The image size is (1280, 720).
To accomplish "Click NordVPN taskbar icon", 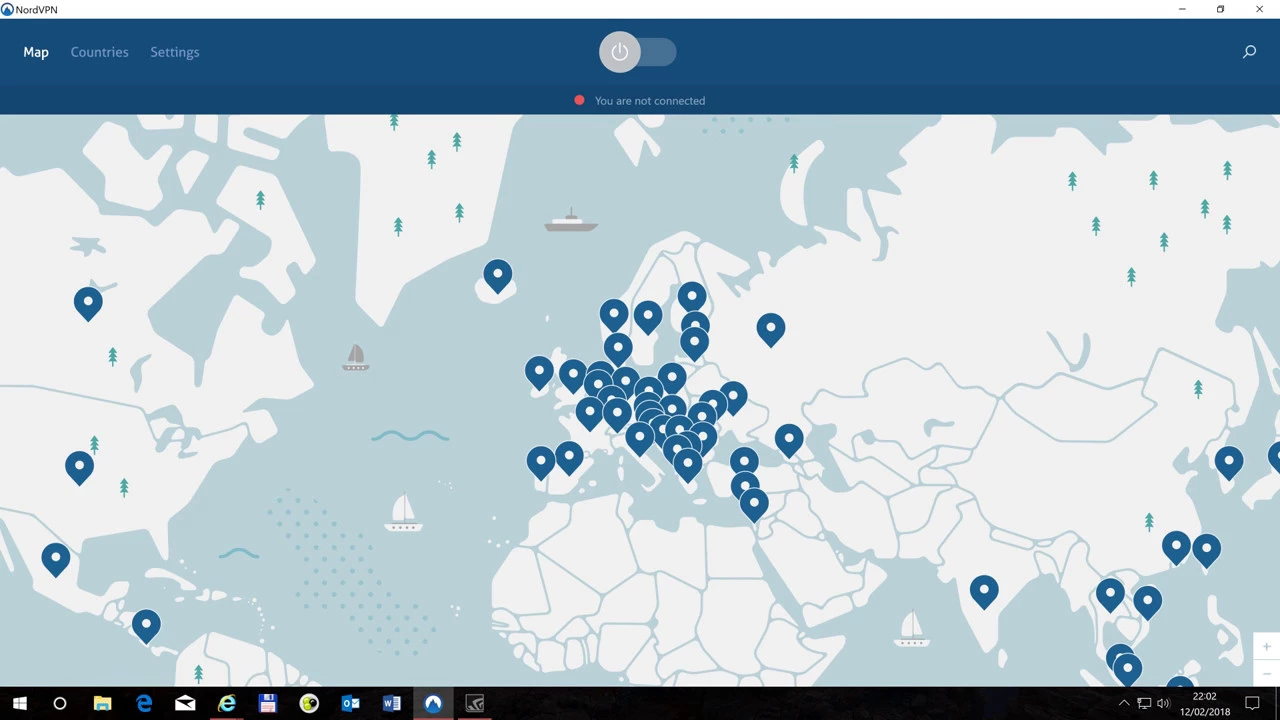I will pos(433,704).
